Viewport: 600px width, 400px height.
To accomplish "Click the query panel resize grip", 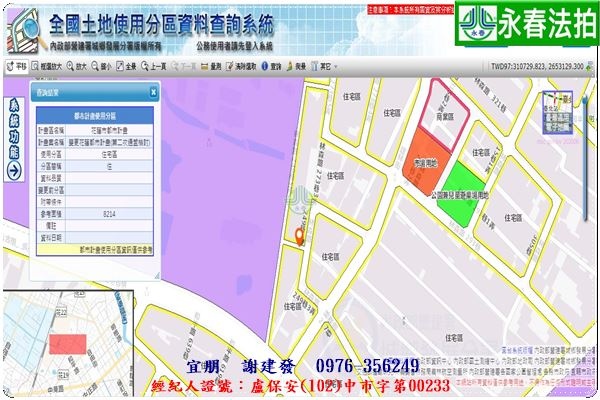I will coord(157,275).
